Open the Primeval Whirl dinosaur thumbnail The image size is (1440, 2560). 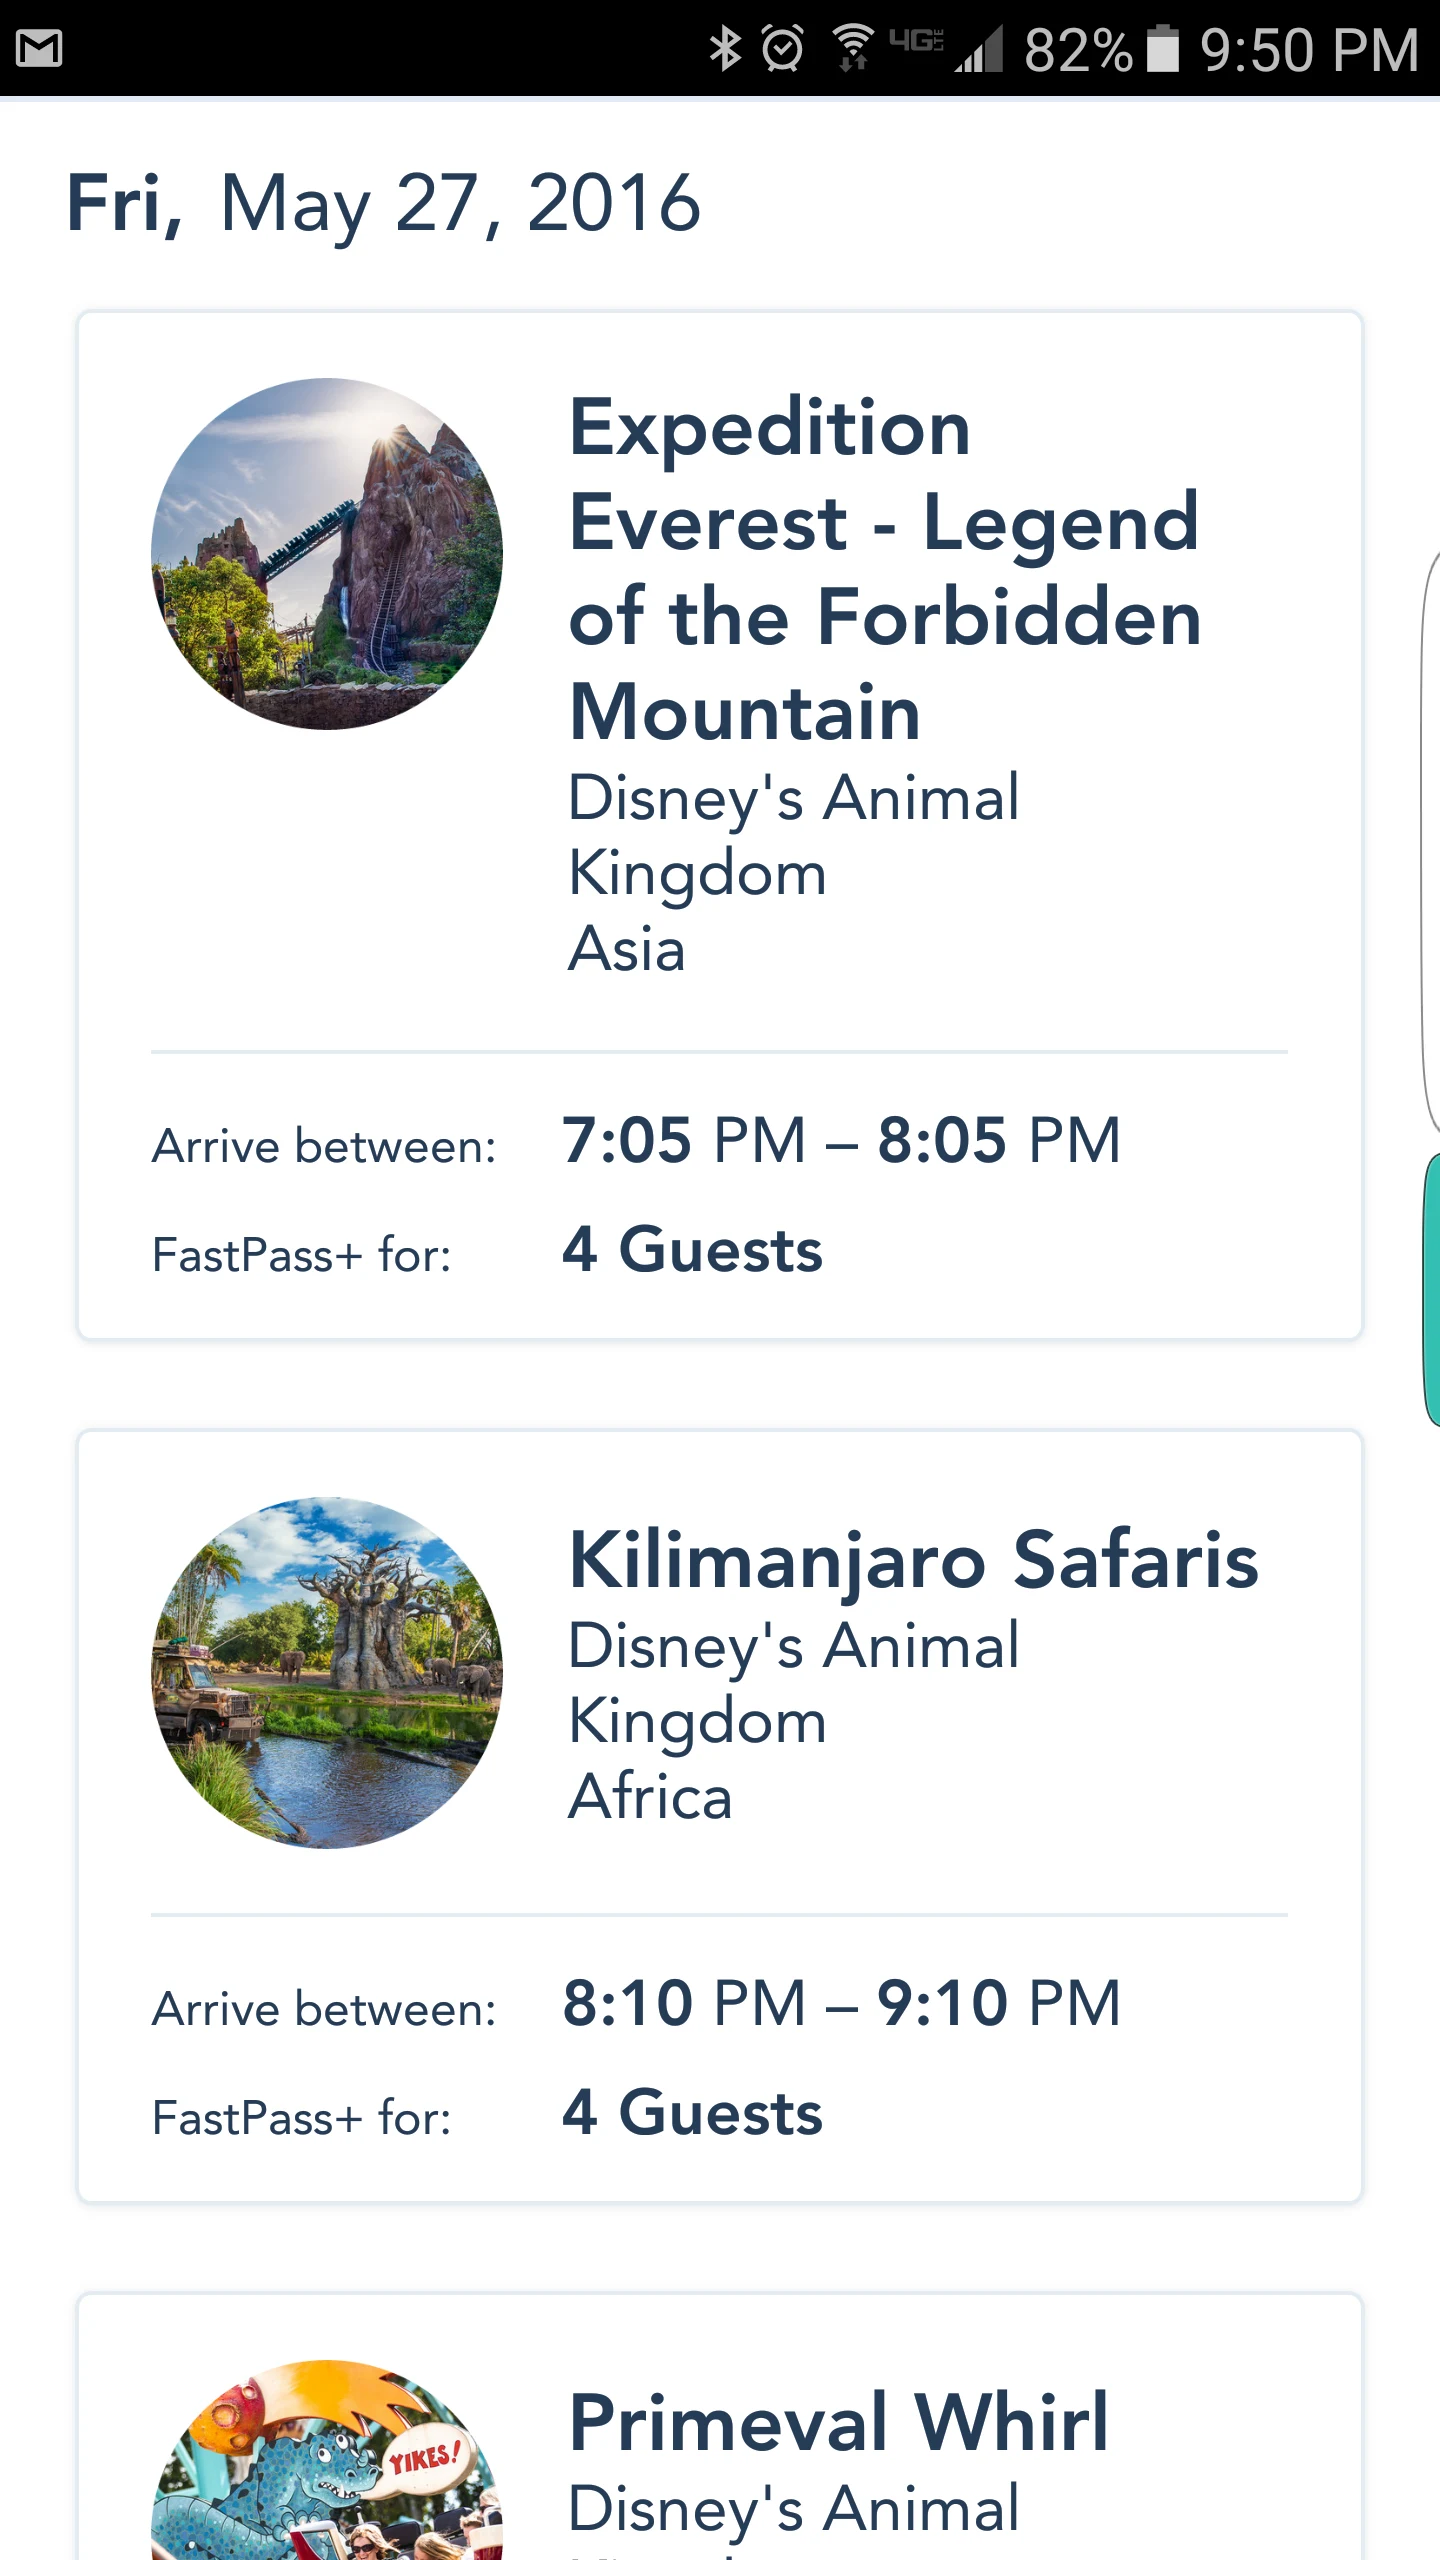[327, 2460]
